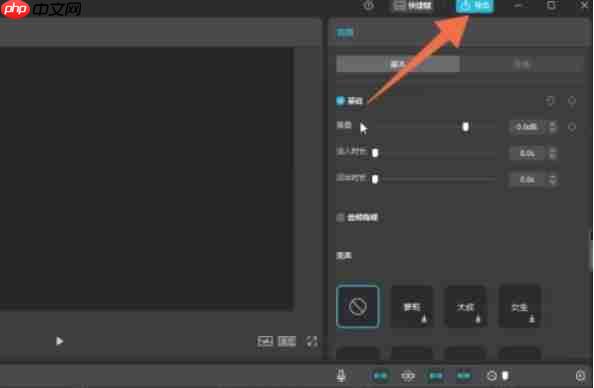Select the 基本 sub-tab
The width and height of the screenshot is (594, 388).
[398, 64]
